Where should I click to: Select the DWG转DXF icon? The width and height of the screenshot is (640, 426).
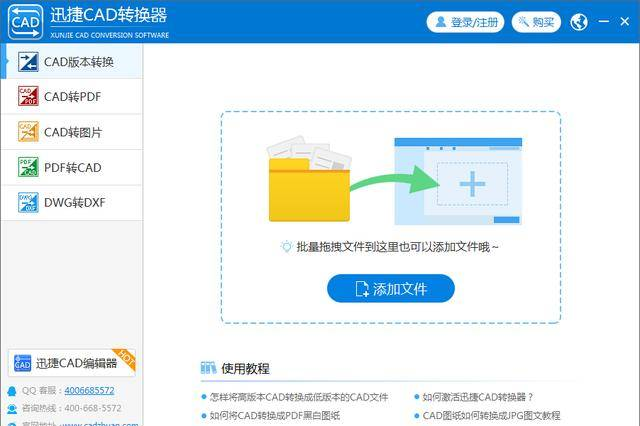[x=28, y=202]
